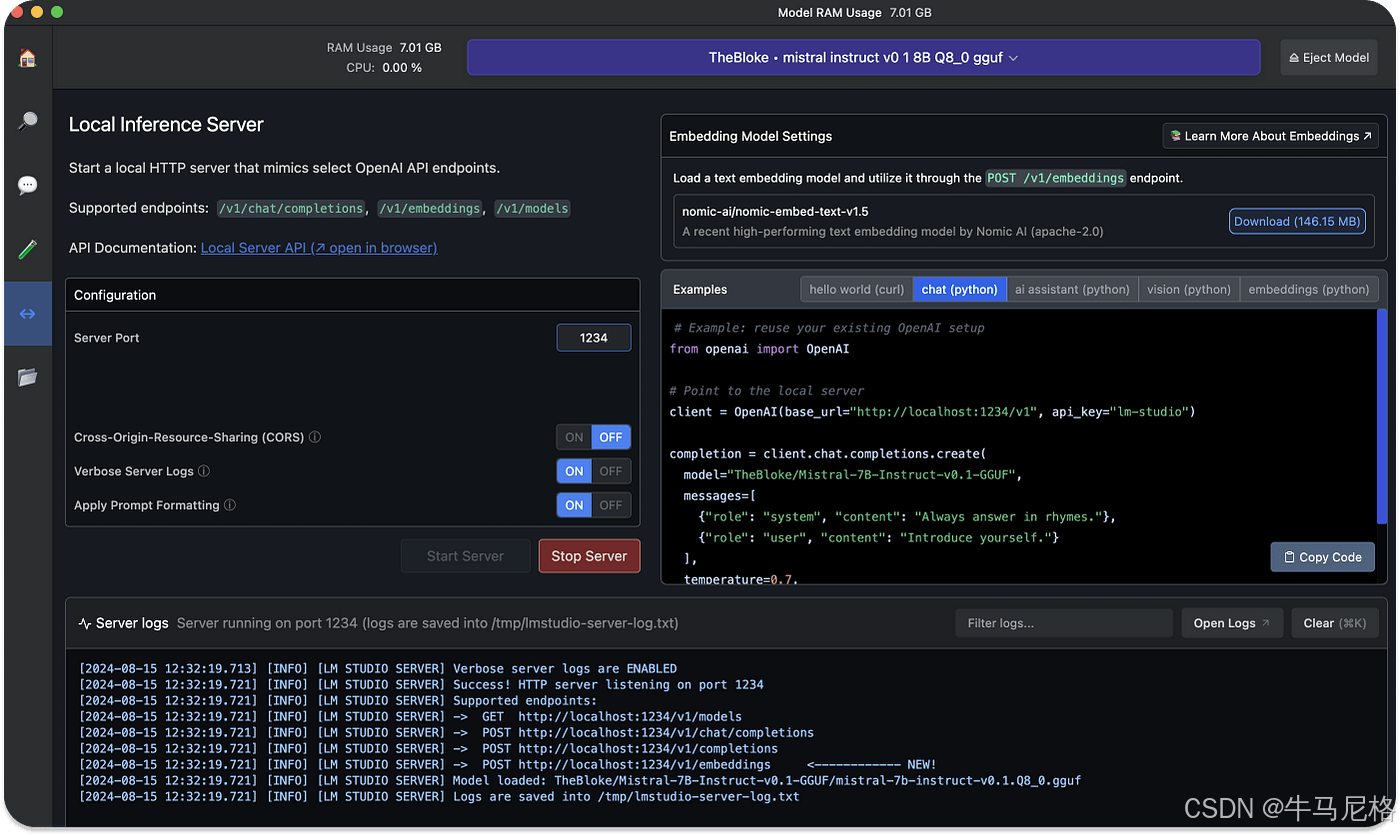Switch to ai assistant (python) example tab
Viewport: 1400px width, 835px height.
pyautogui.click(x=1072, y=289)
